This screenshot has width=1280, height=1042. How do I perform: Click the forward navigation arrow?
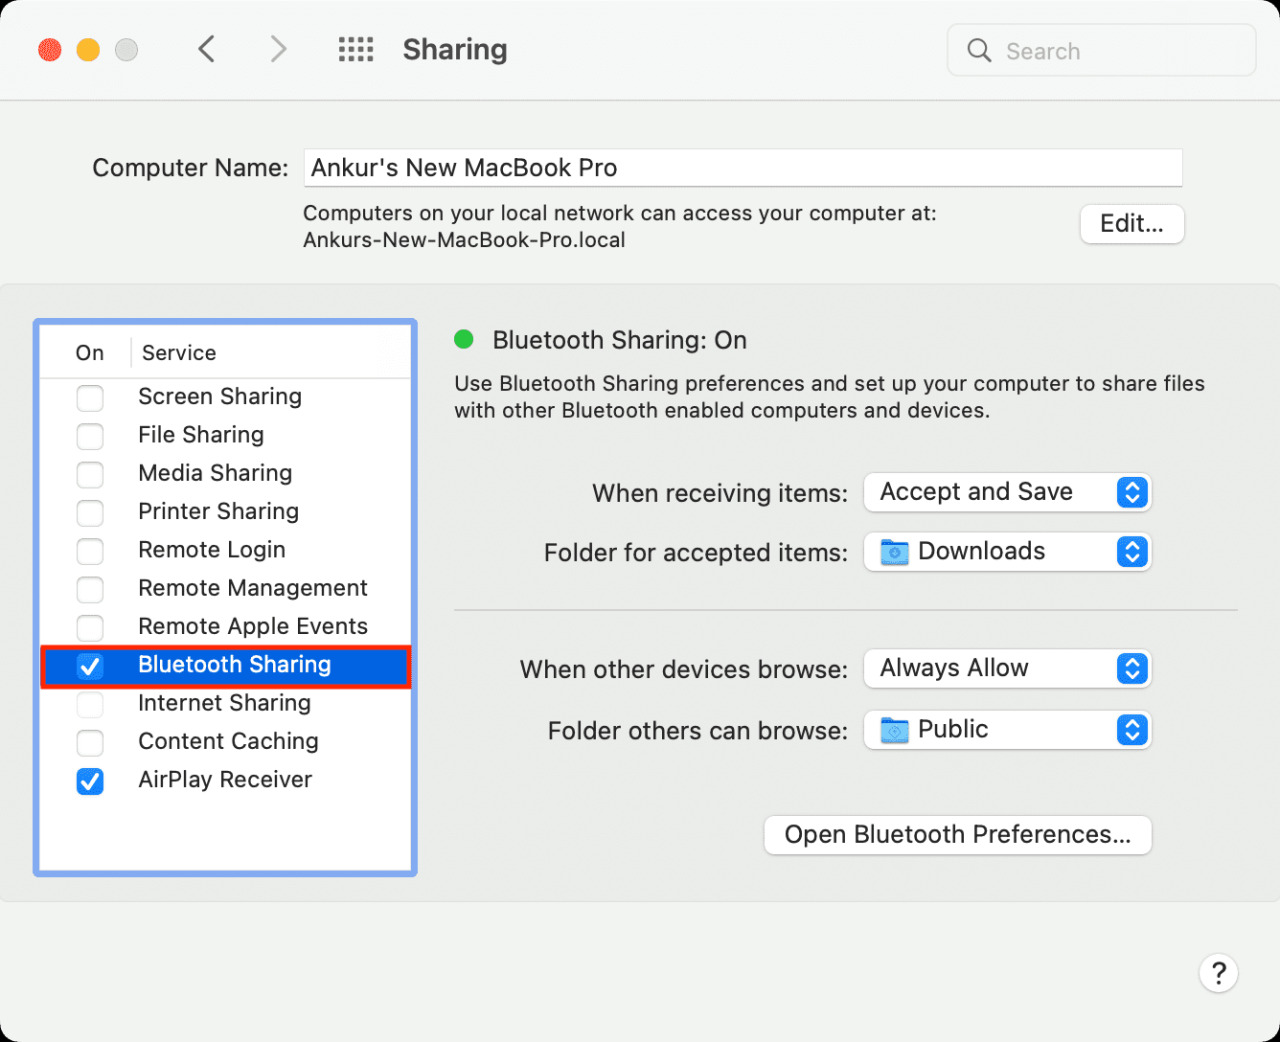(278, 49)
